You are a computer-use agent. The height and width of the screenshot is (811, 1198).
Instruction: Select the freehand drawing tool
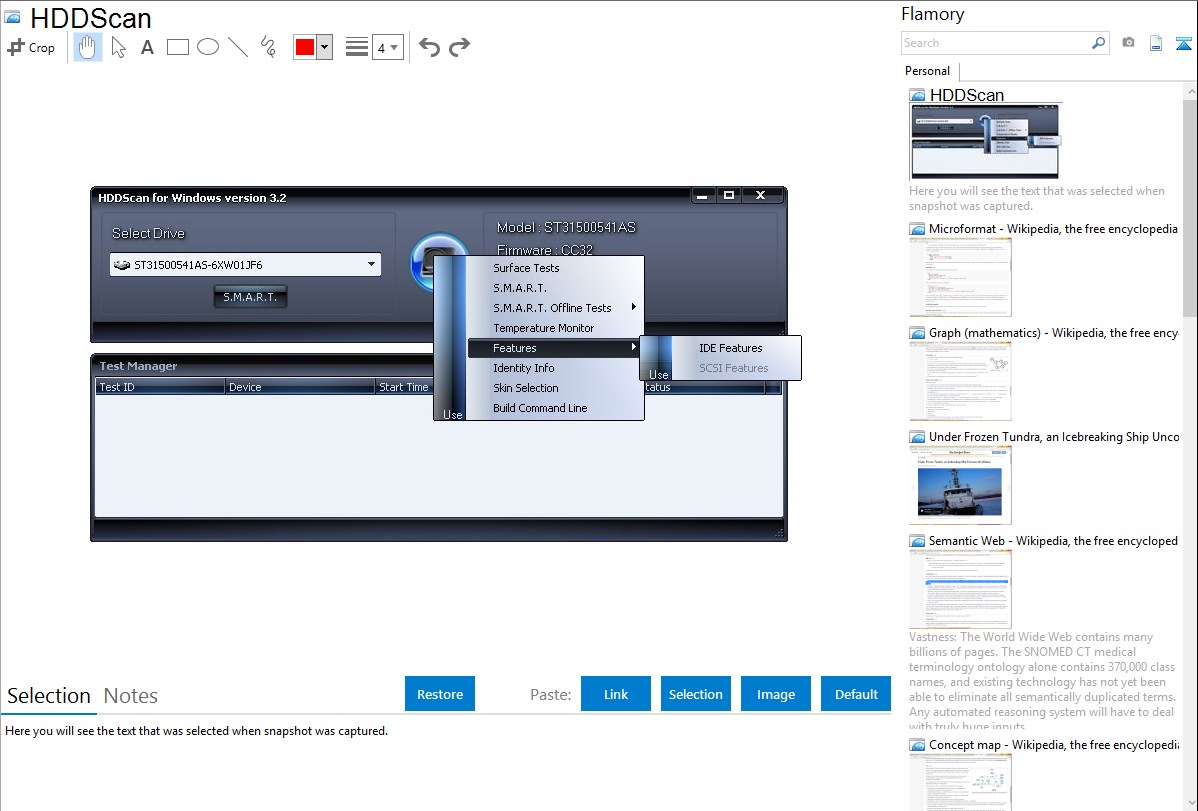268,47
